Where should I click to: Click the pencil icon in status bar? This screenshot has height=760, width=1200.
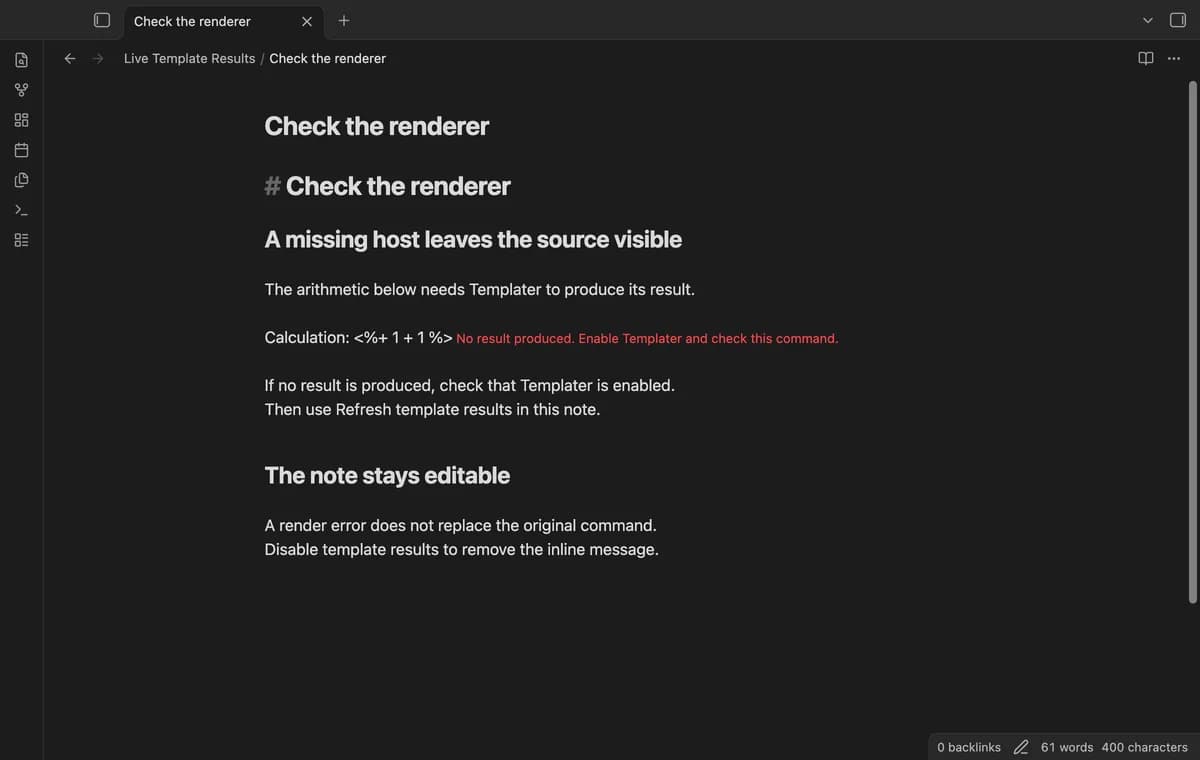(x=1021, y=747)
